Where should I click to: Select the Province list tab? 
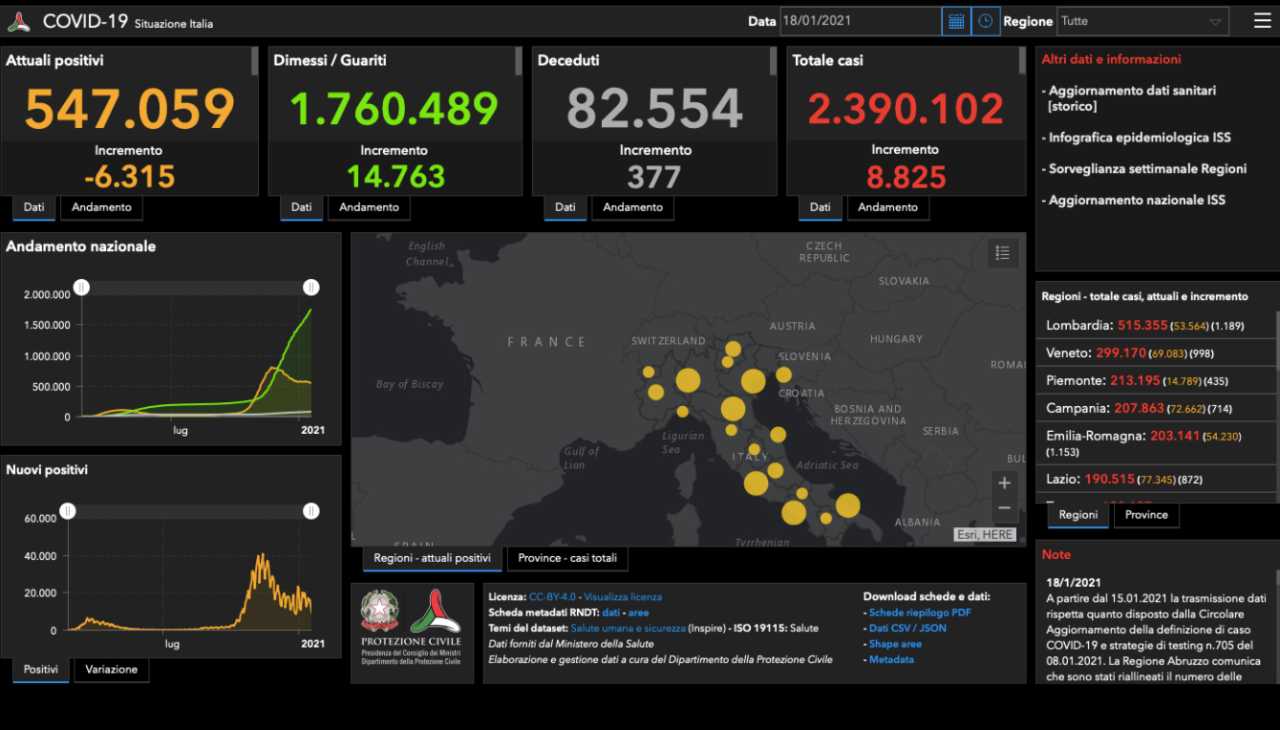[x=1146, y=515]
